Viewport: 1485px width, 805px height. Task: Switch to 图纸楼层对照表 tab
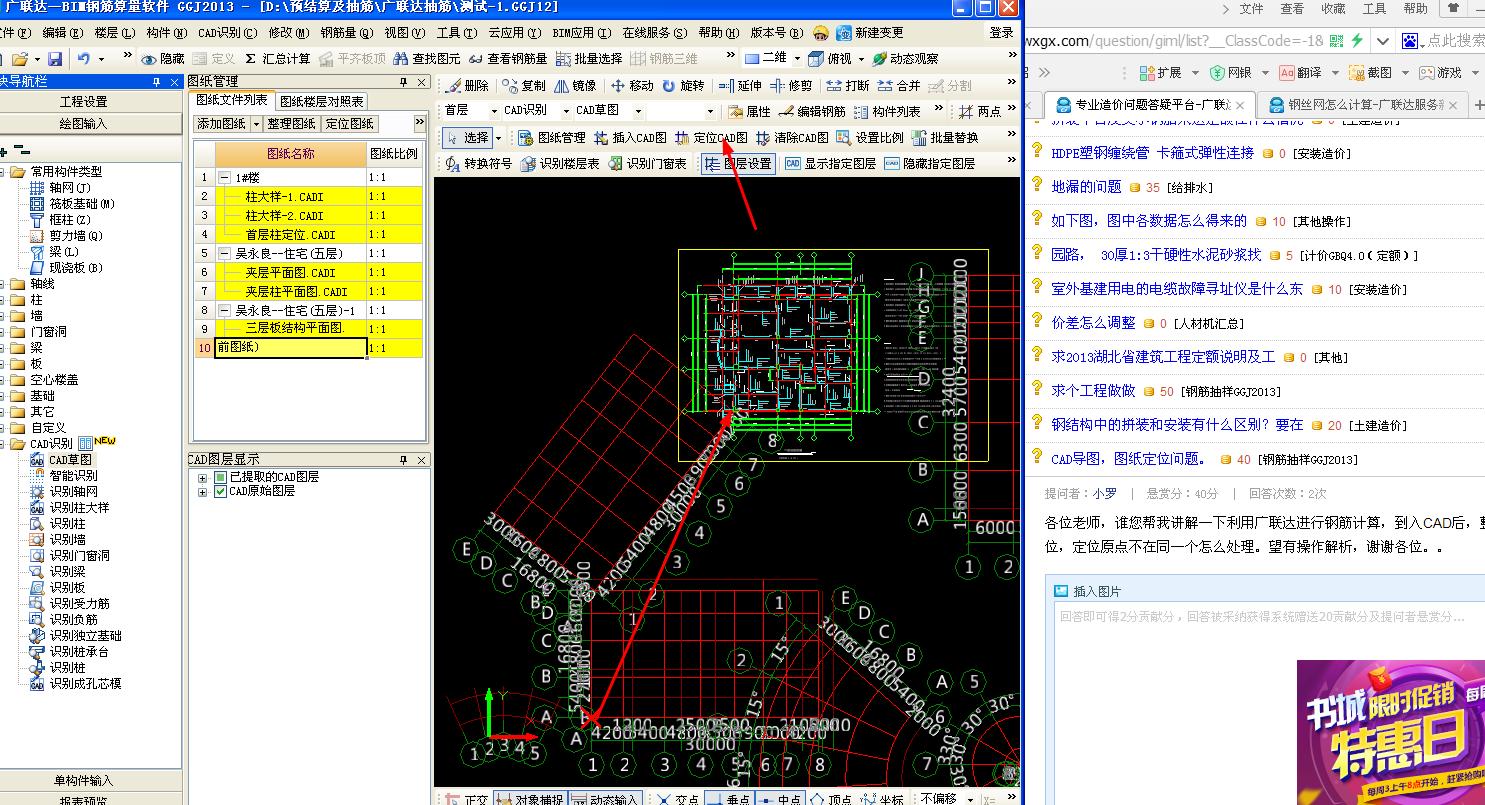pyautogui.click(x=322, y=101)
